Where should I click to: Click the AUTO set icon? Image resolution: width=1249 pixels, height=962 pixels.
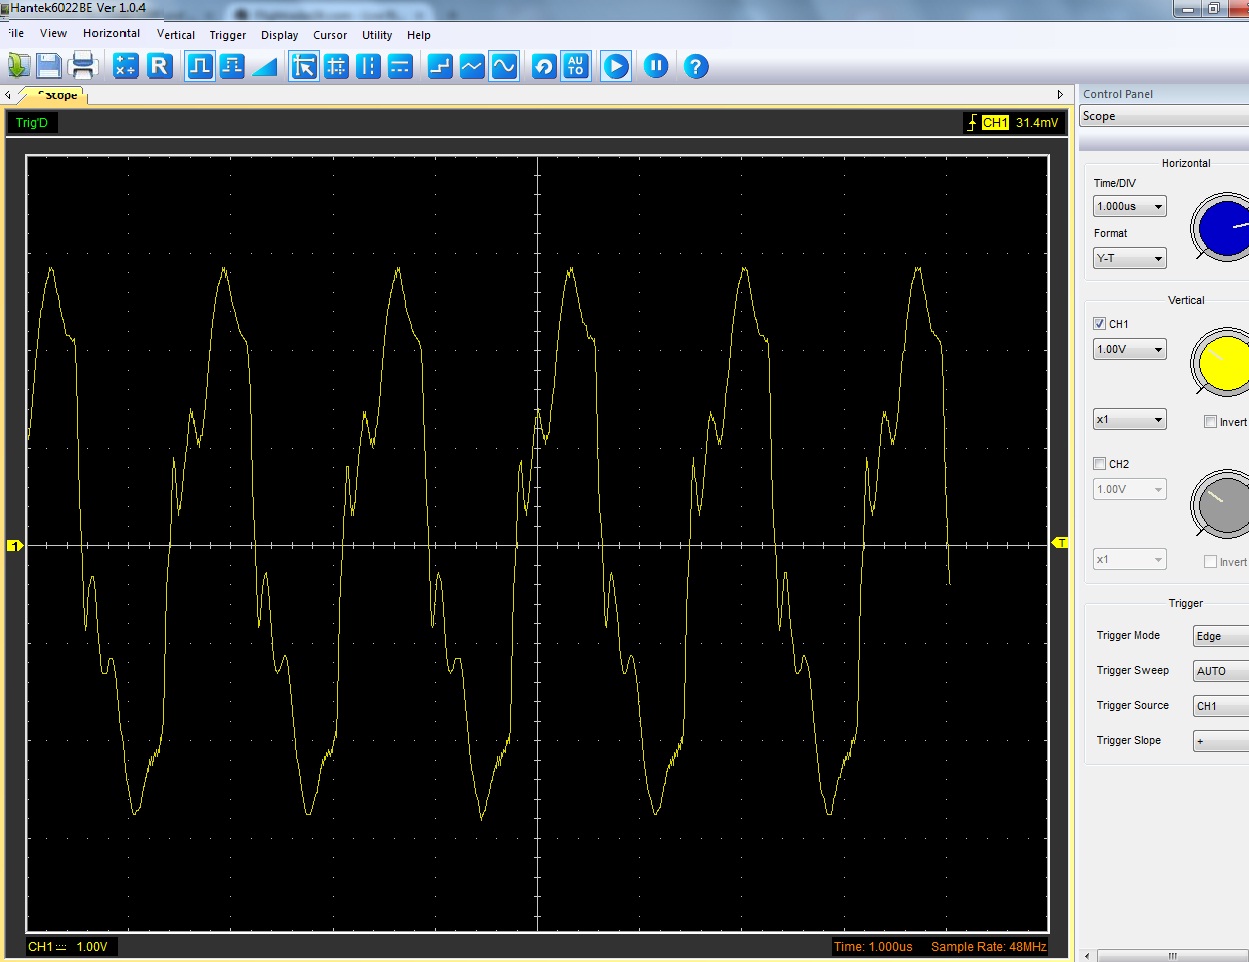575,66
